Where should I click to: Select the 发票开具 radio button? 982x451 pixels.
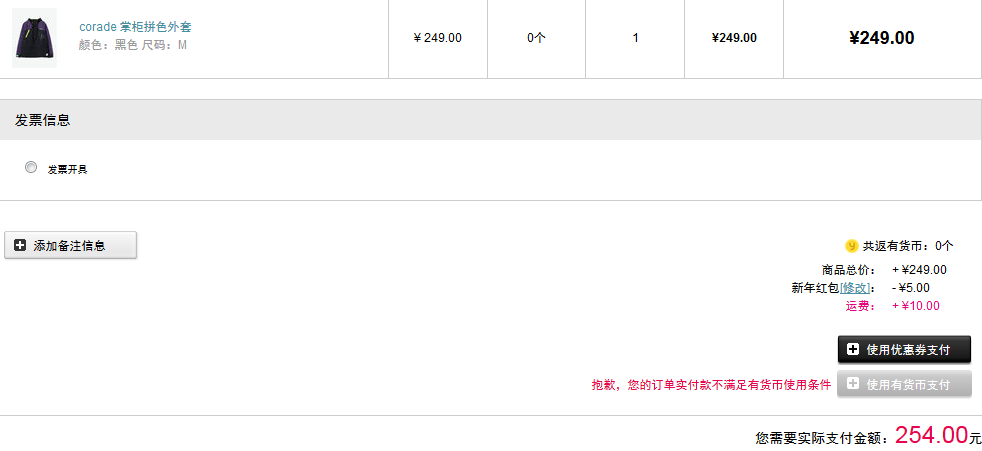31,167
